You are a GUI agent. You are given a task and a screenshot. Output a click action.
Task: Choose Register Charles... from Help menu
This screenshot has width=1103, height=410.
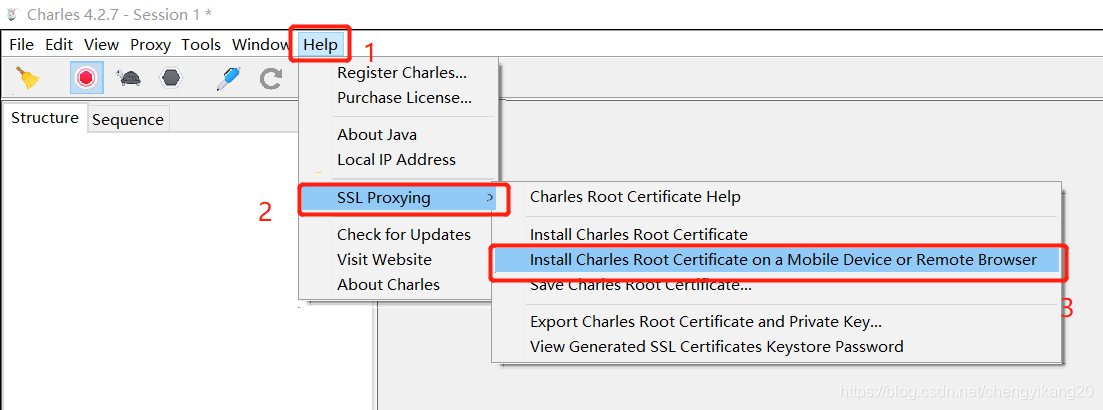click(x=402, y=72)
